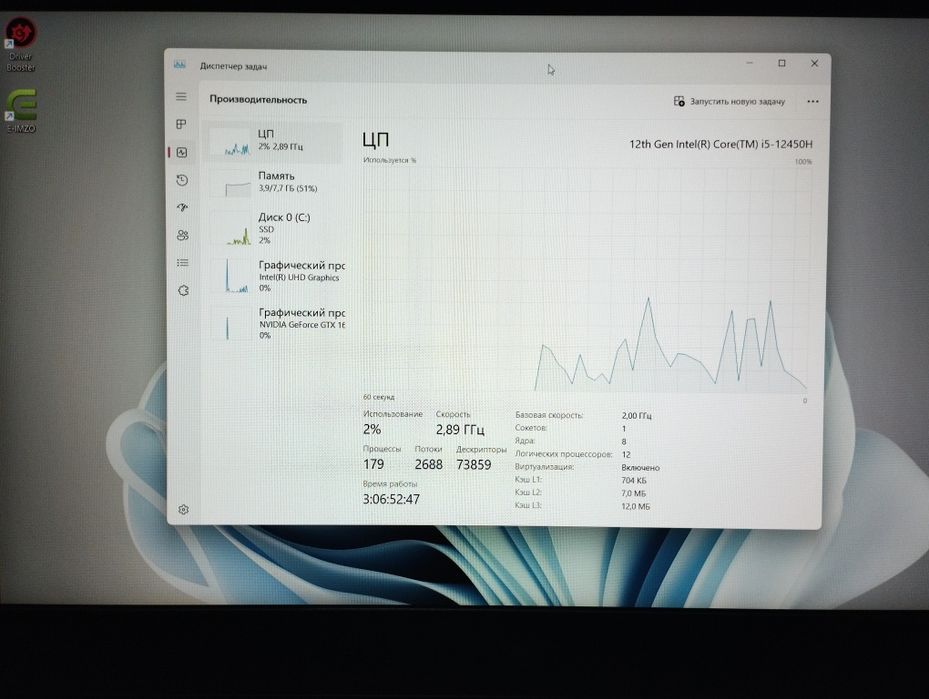Screen dimensions: 929x699
Task: Click the processes count 179
Action: coord(374,464)
